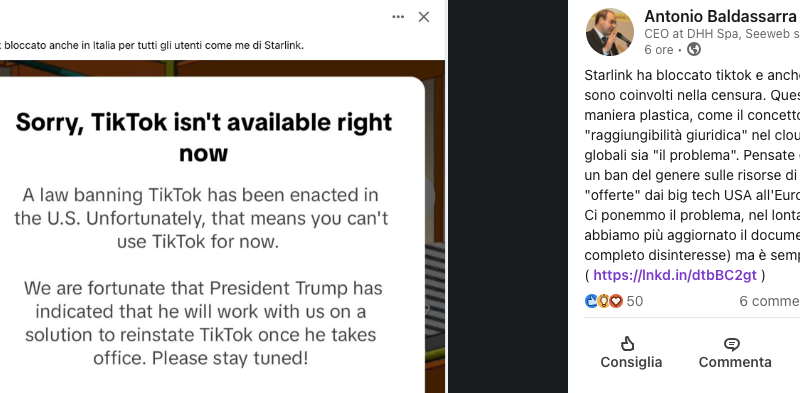Viewport: 800px width, 393px height.
Task: Click the lightbulb insightful reaction icon
Action: click(604, 301)
